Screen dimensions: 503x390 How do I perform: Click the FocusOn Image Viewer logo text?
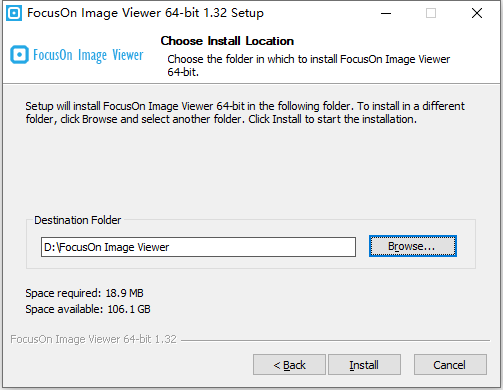(88, 55)
